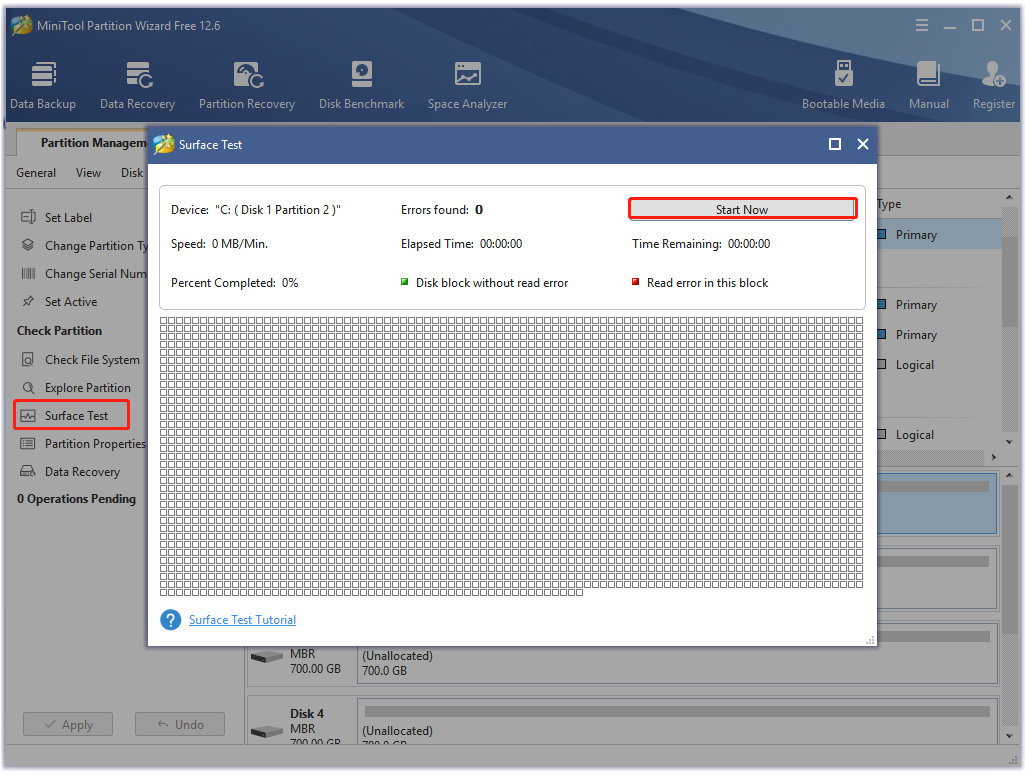Open the Space Analyzer tool
1025x775 pixels.
point(467,86)
